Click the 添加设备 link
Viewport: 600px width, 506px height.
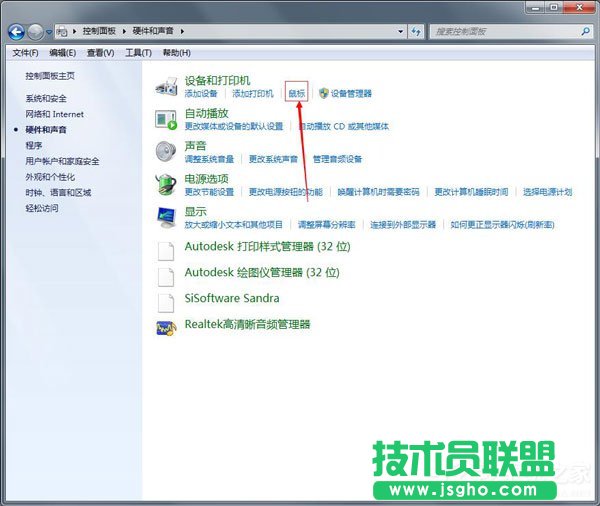[201, 93]
